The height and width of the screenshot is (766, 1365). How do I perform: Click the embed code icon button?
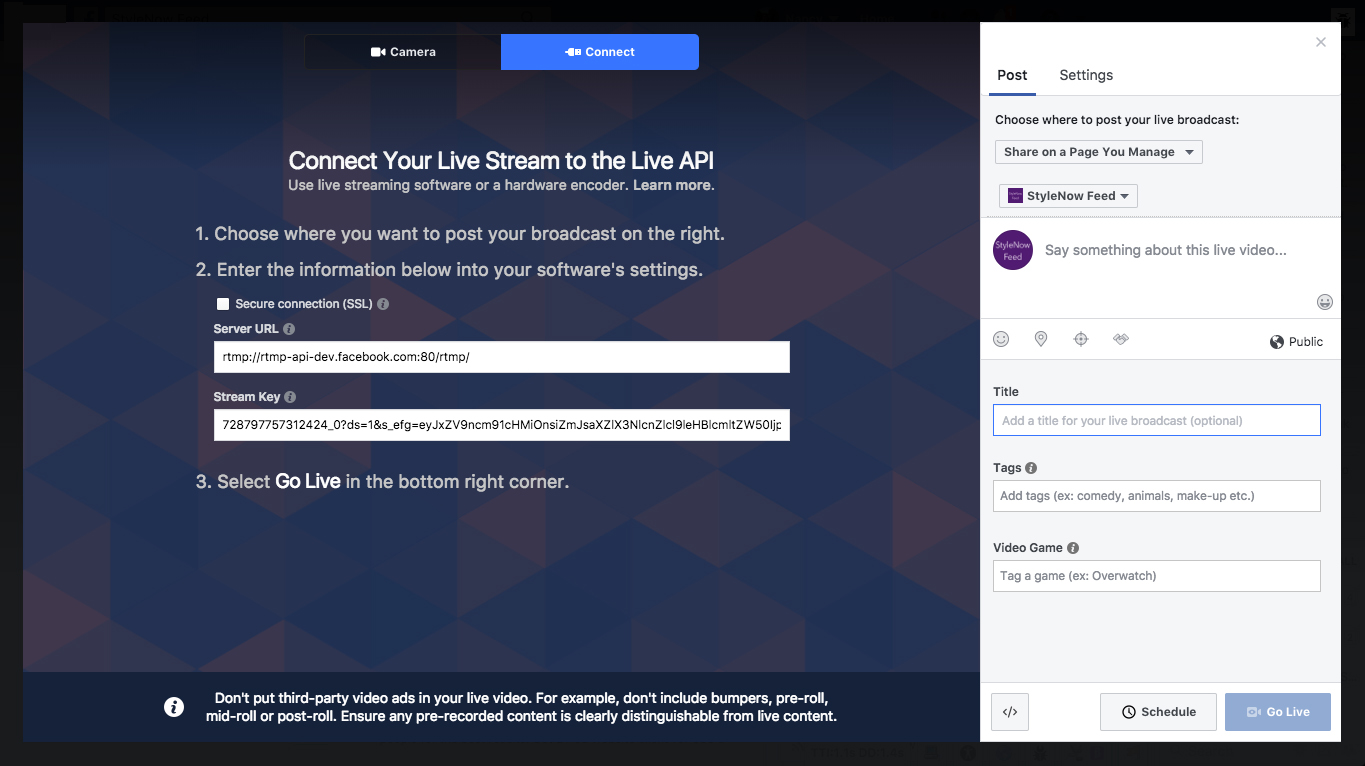[x=1010, y=712]
